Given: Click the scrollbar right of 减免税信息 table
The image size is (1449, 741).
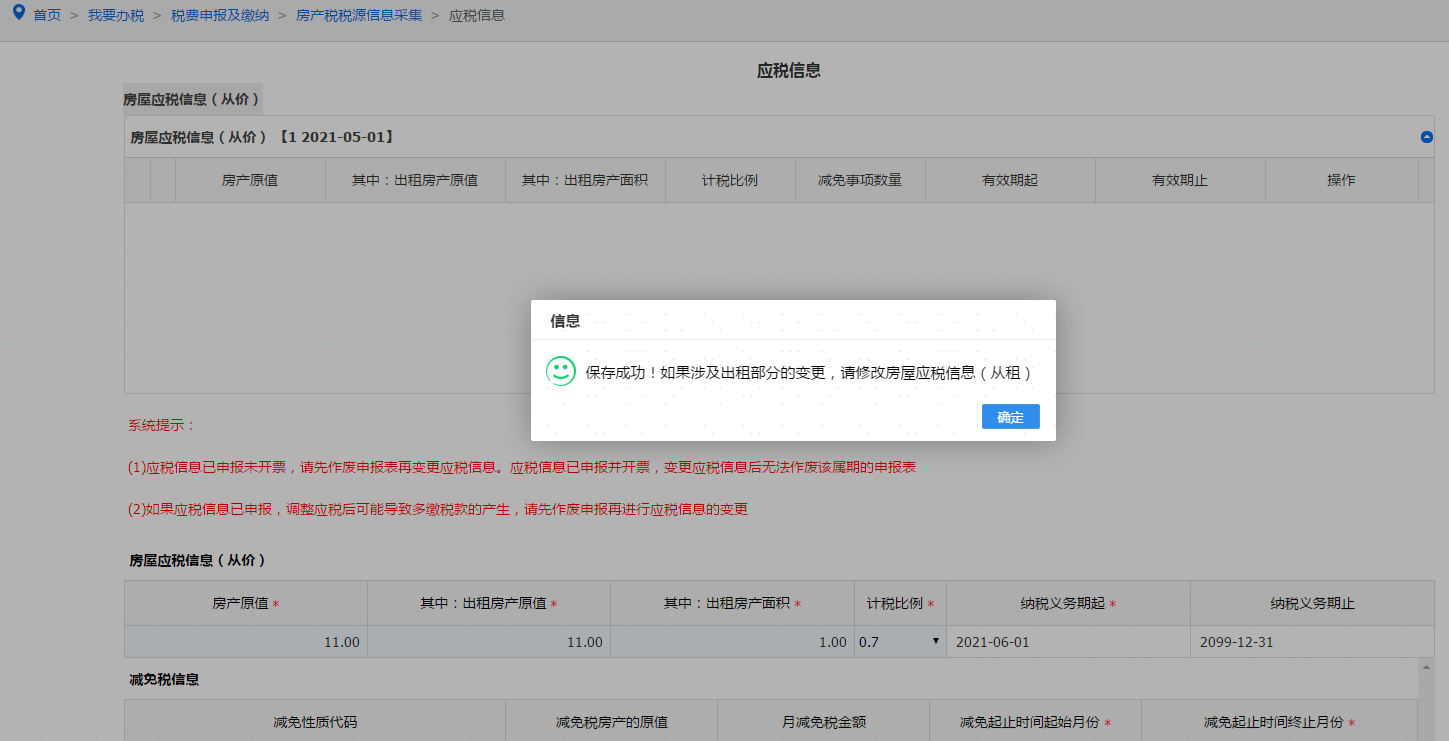Looking at the screenshot, I should [1425, 700].
